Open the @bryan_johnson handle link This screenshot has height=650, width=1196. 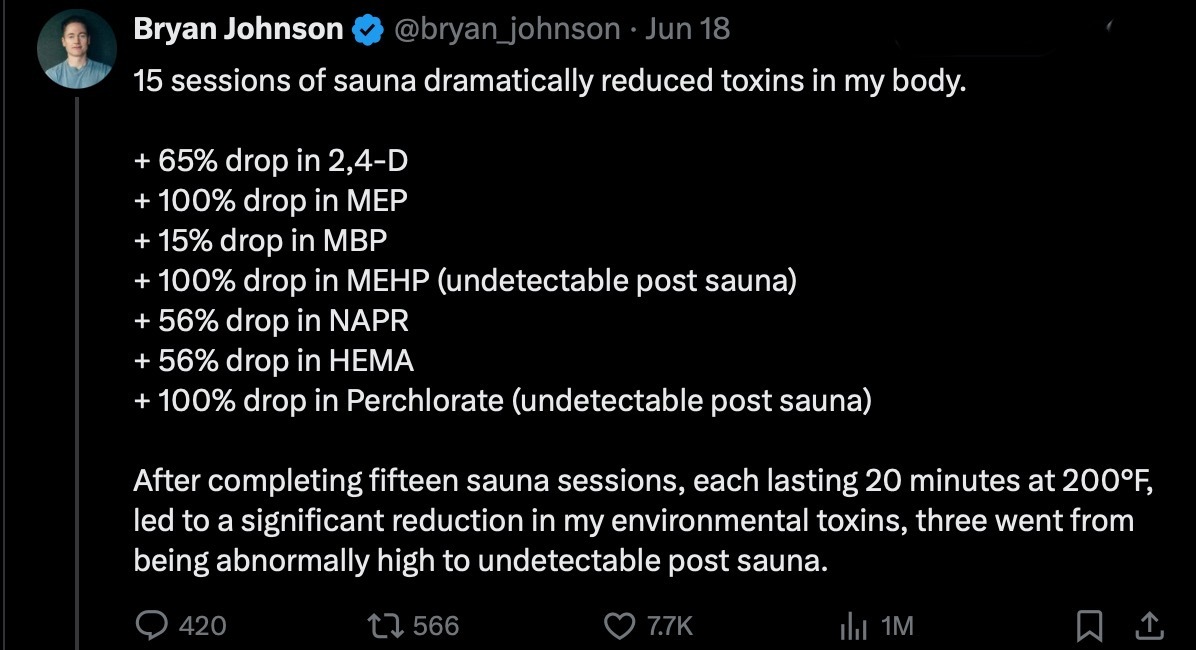507,30
